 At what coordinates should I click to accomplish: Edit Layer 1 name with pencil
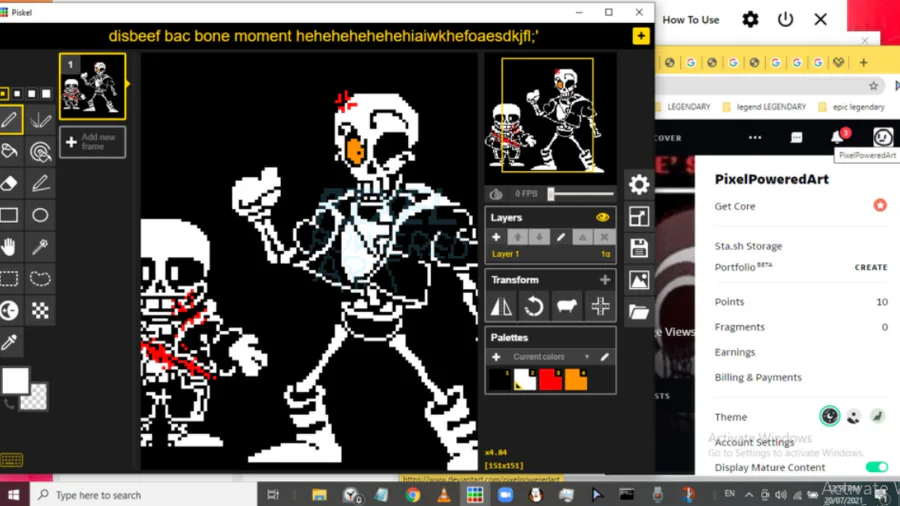click(561, 237)
